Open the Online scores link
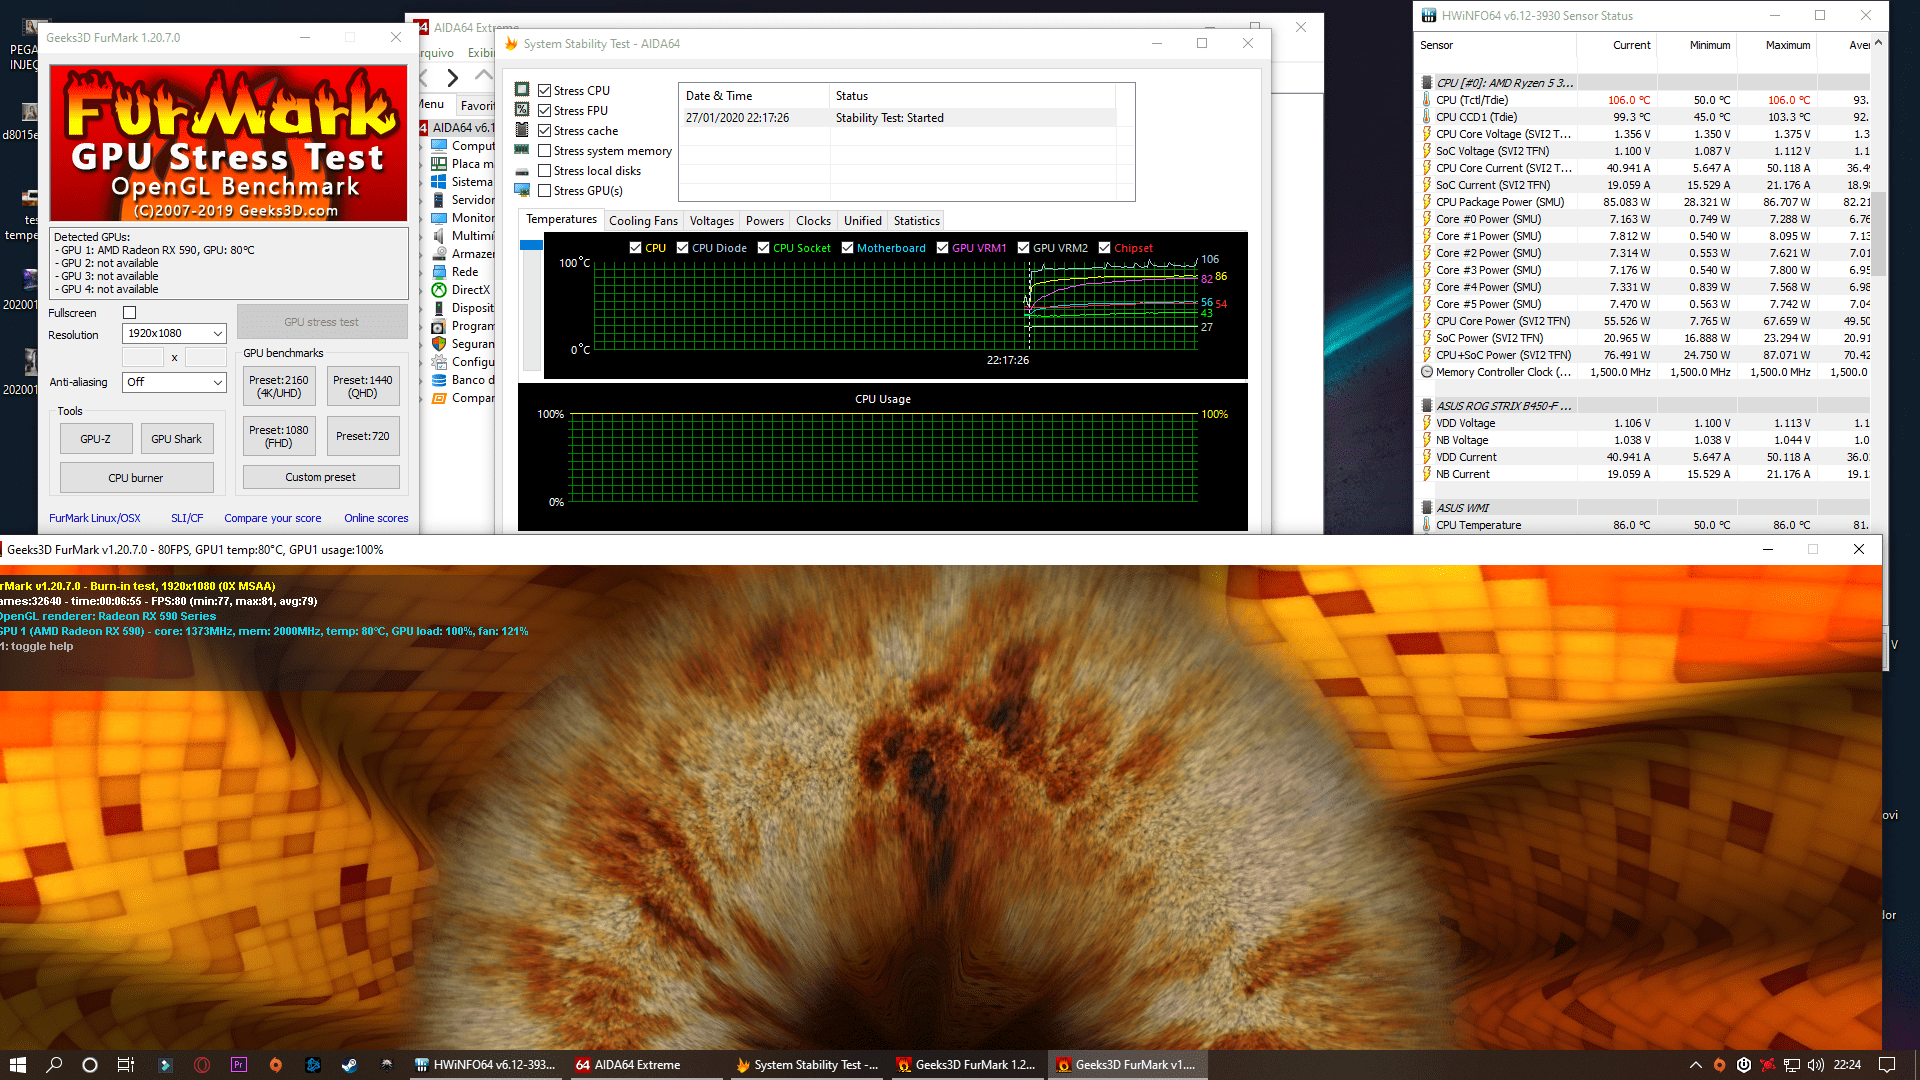The width and height of the screenshot is (1920, 1080). pos(376,518)
